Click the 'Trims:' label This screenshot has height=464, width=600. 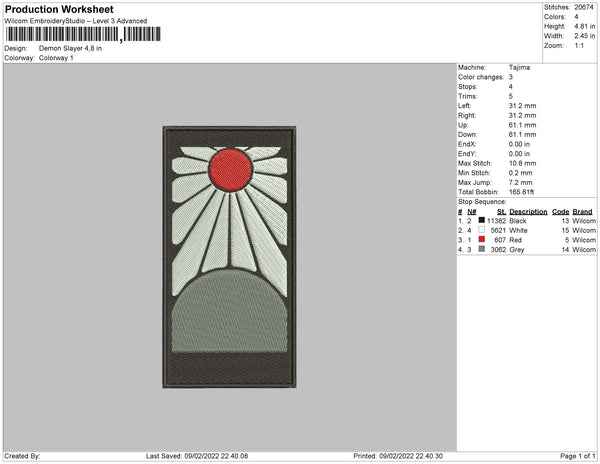pos(468,96)
